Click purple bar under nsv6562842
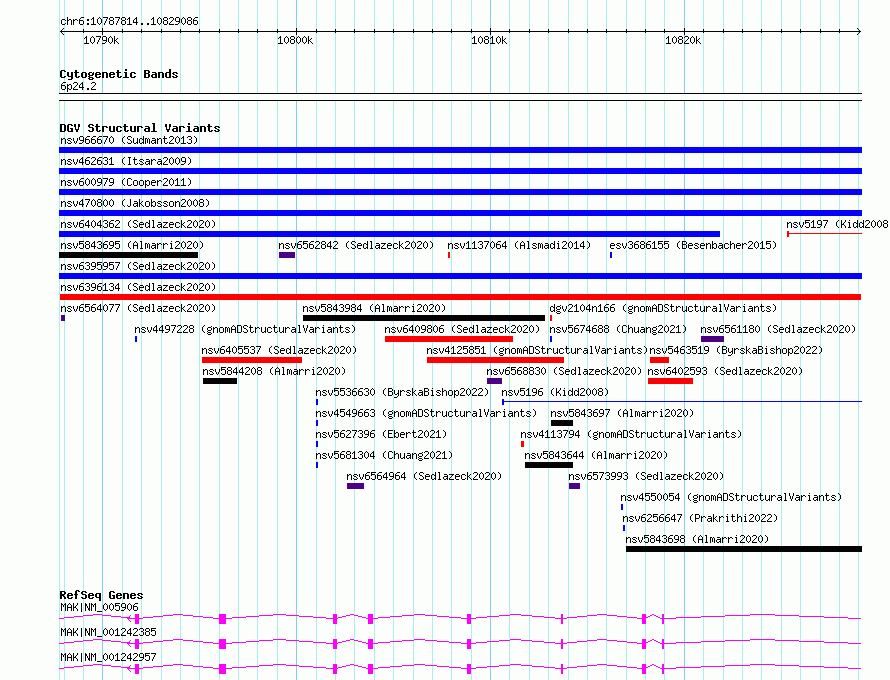This screenshot has height=680, width=890. (287, 255)
